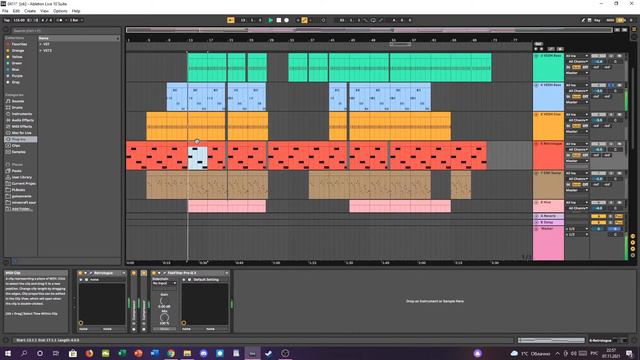
Task: Toggle the Retrologue device activator
Action: click(x=80, y=273)
